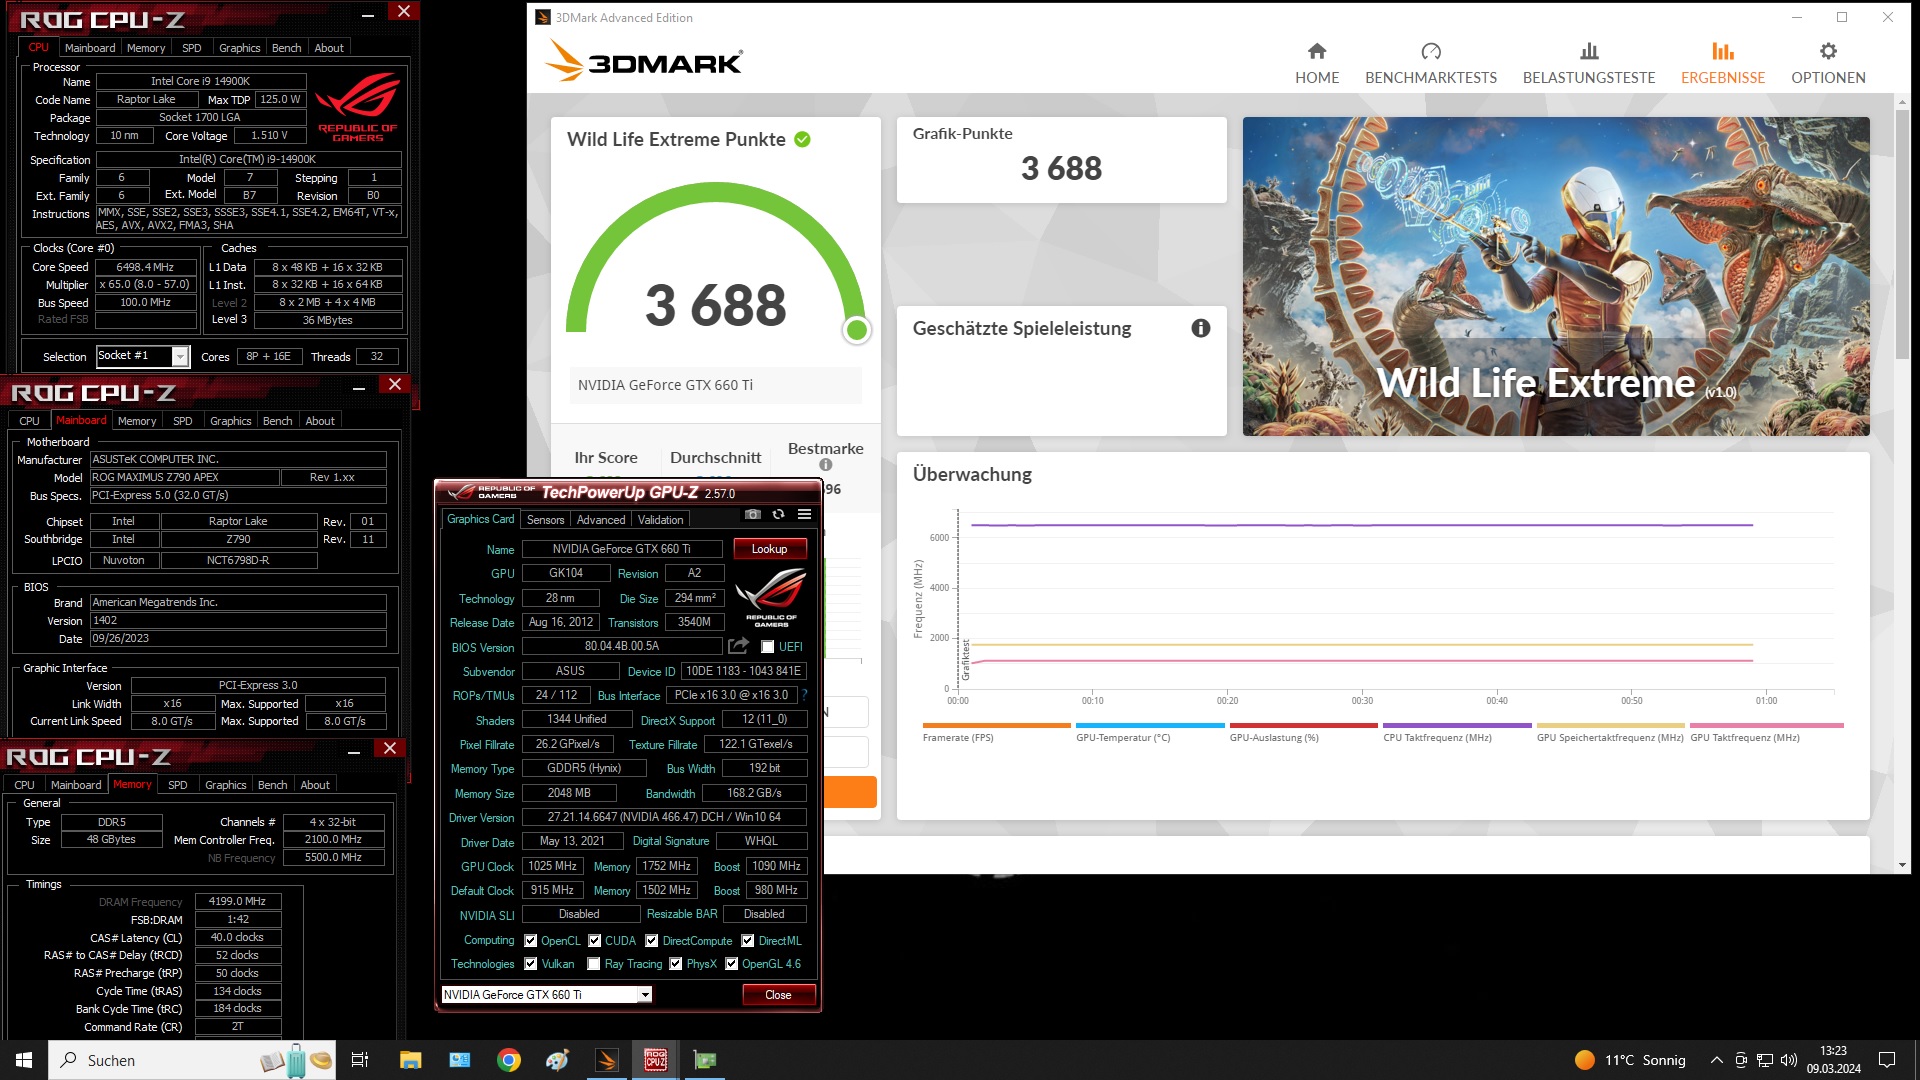
Task: Open the 3DMark HOME section
Action: click(x=1317, y=64)
